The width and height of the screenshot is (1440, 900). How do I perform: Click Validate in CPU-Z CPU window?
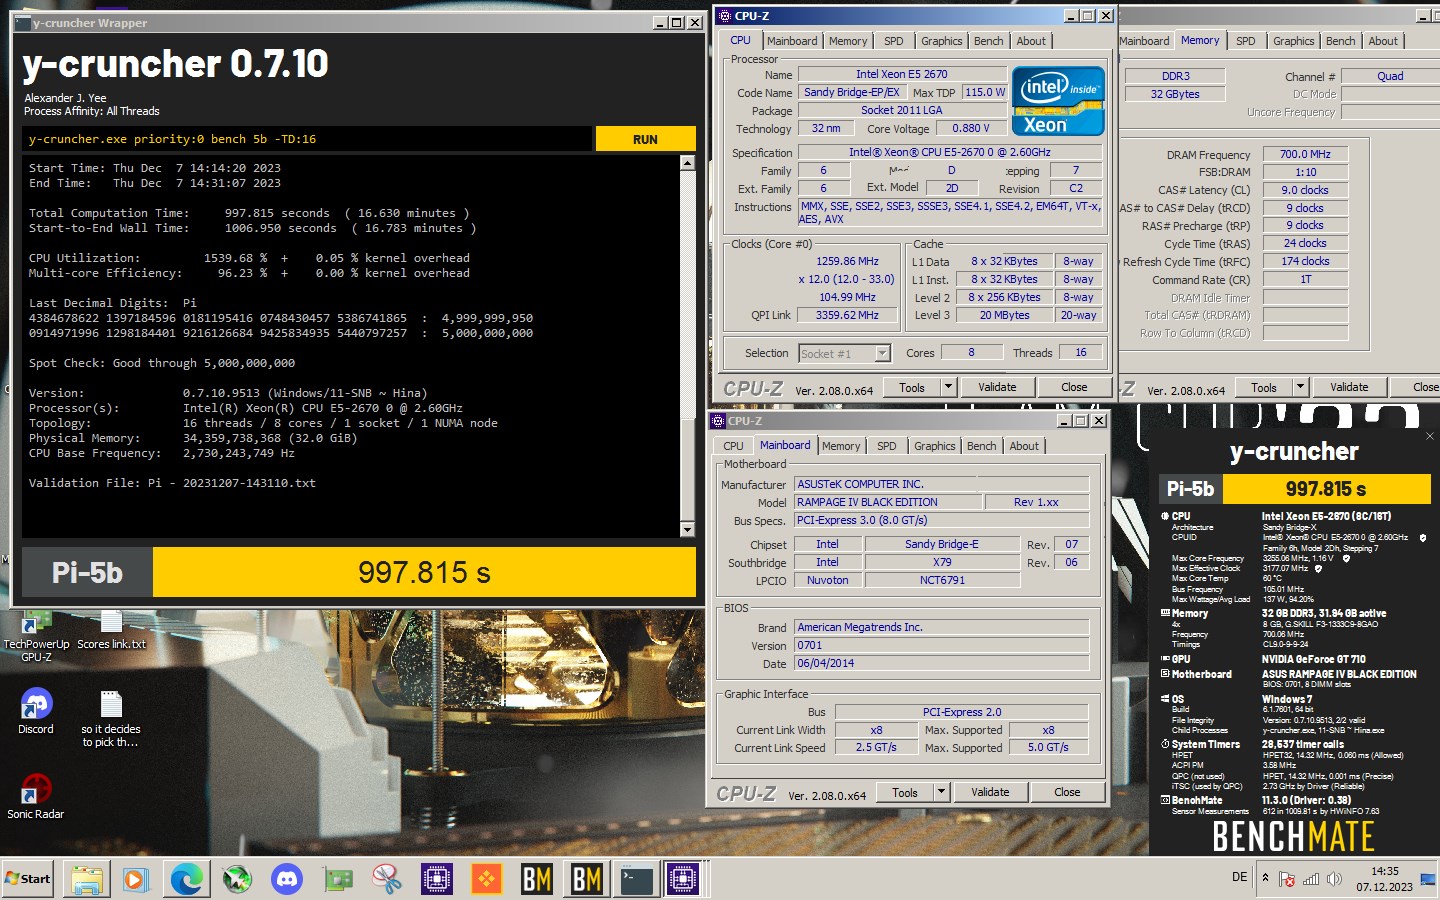click(x=997, y=387)
